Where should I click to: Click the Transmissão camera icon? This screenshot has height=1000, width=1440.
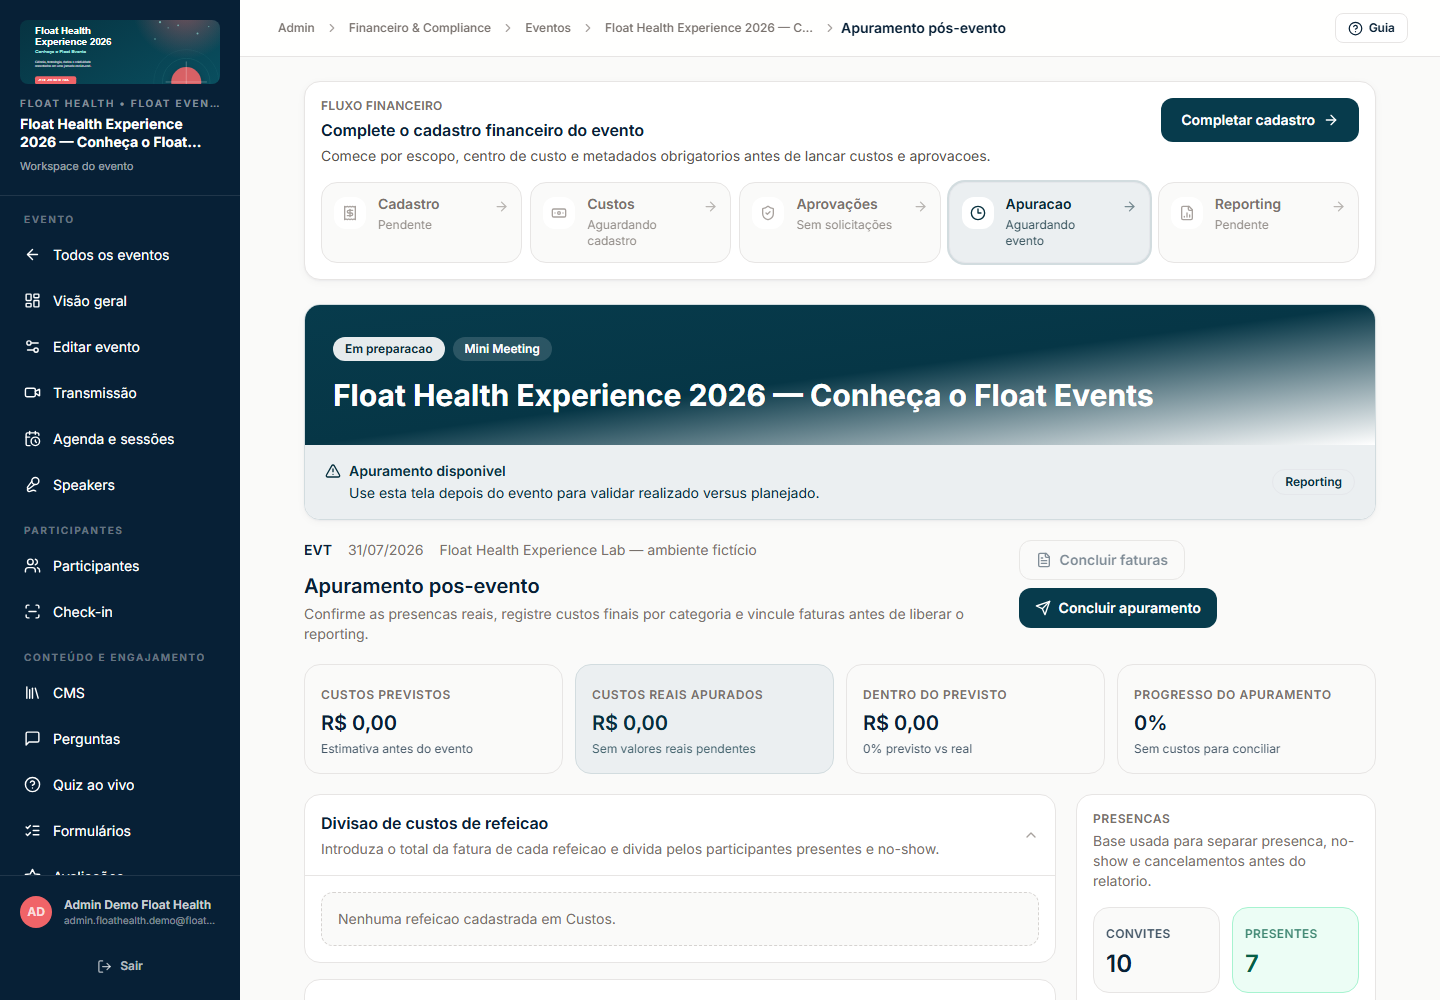(32, 393)
